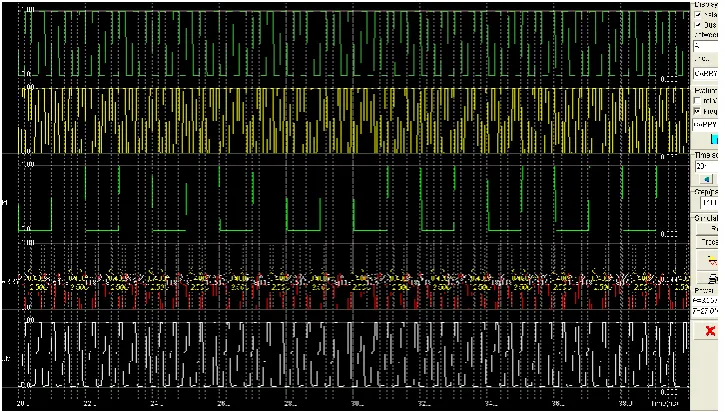Click the printer icon button
The image size is (725, 412).
tap(708, 278)
